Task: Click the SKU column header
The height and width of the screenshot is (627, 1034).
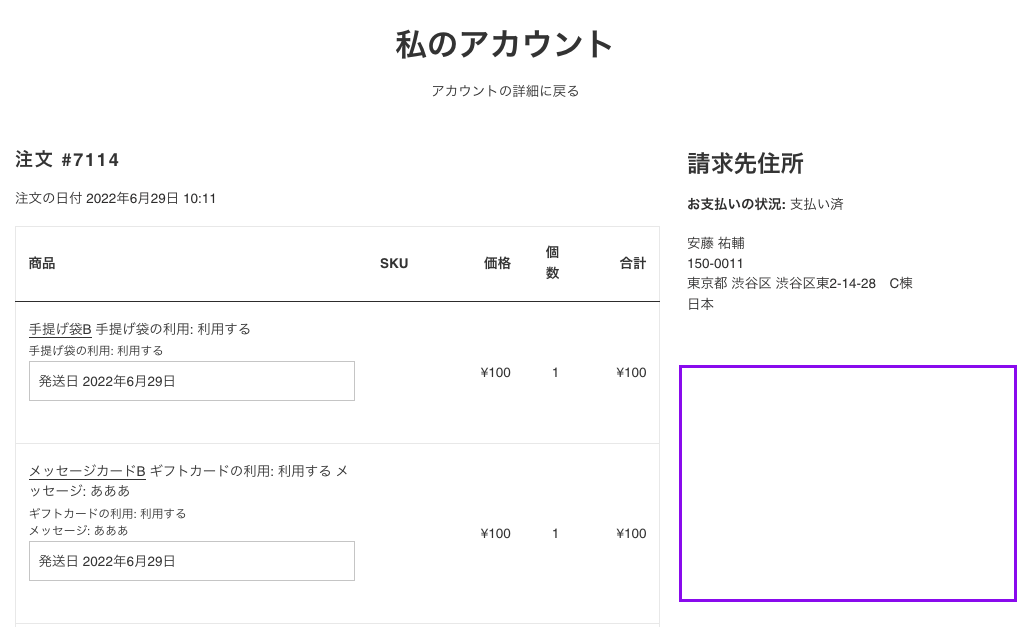Action: tap(394, 264)
